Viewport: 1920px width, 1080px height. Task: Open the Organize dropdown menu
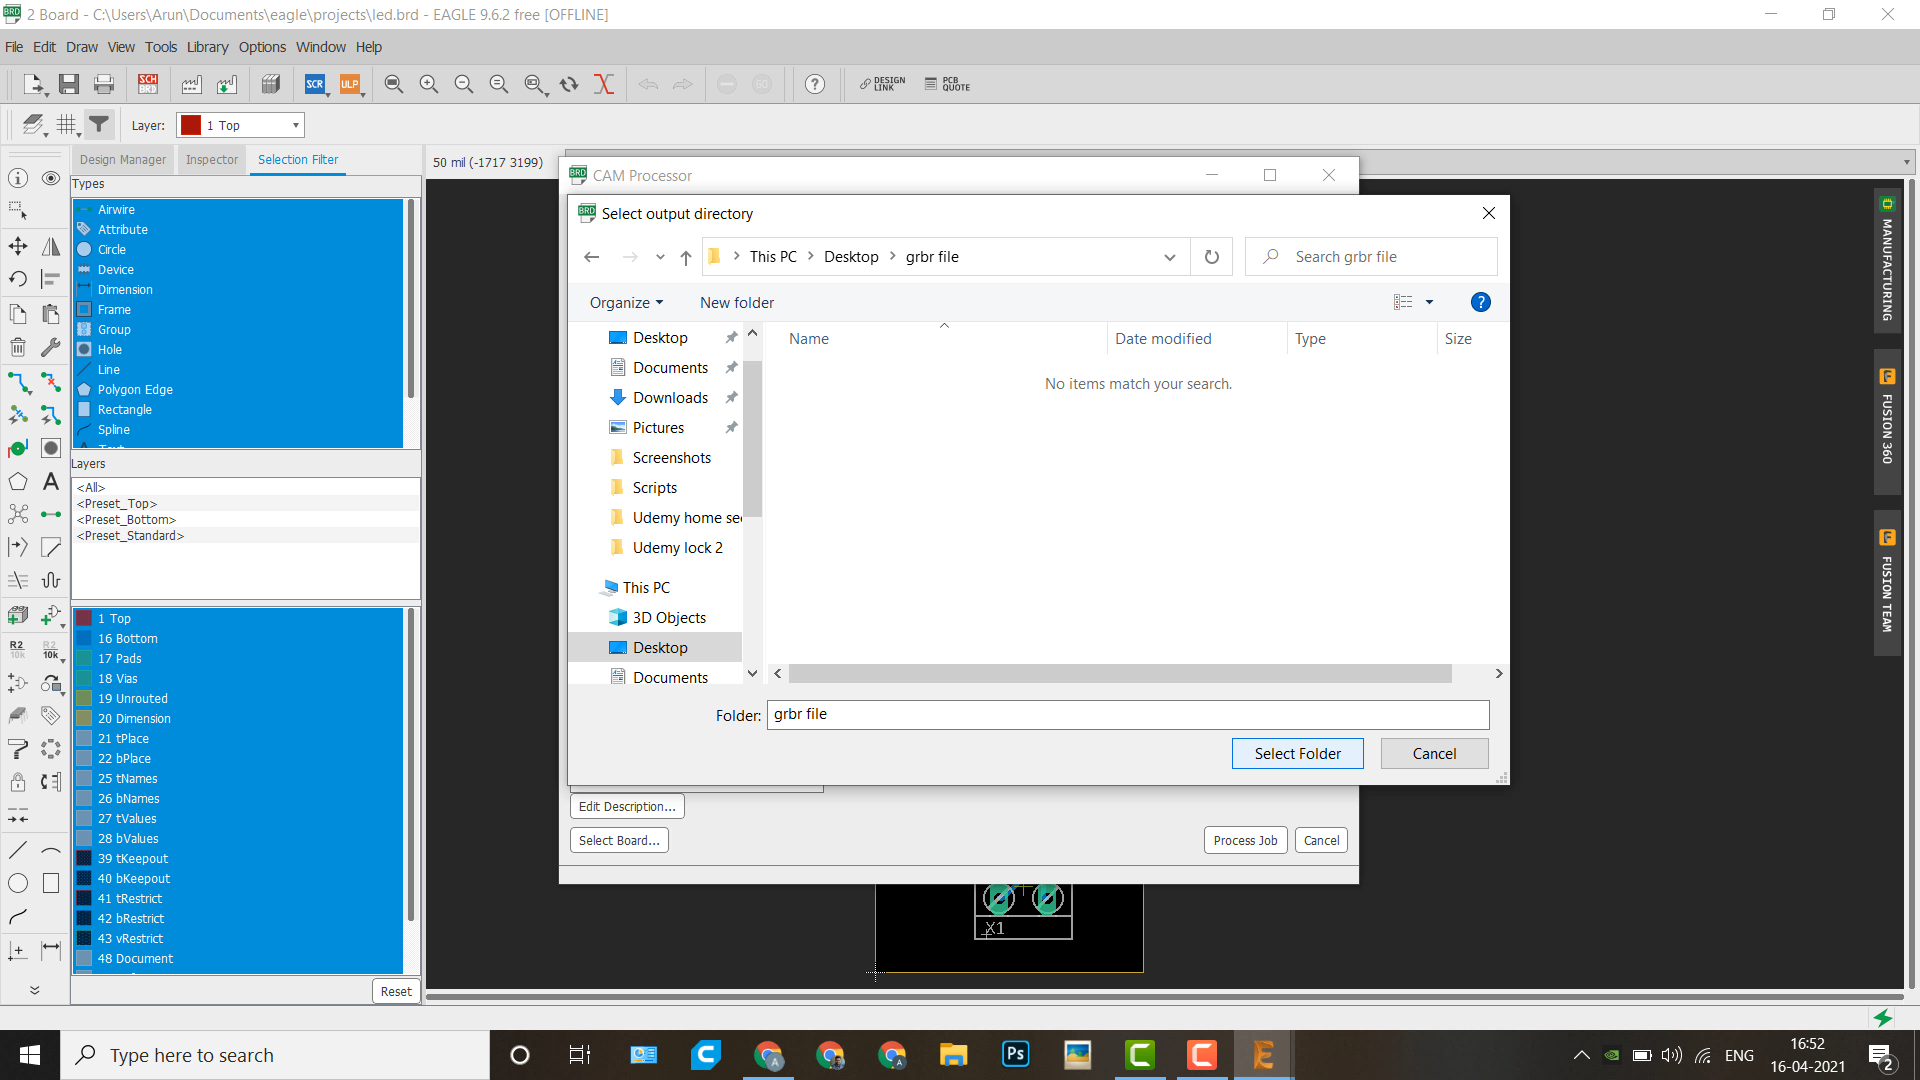626,303
